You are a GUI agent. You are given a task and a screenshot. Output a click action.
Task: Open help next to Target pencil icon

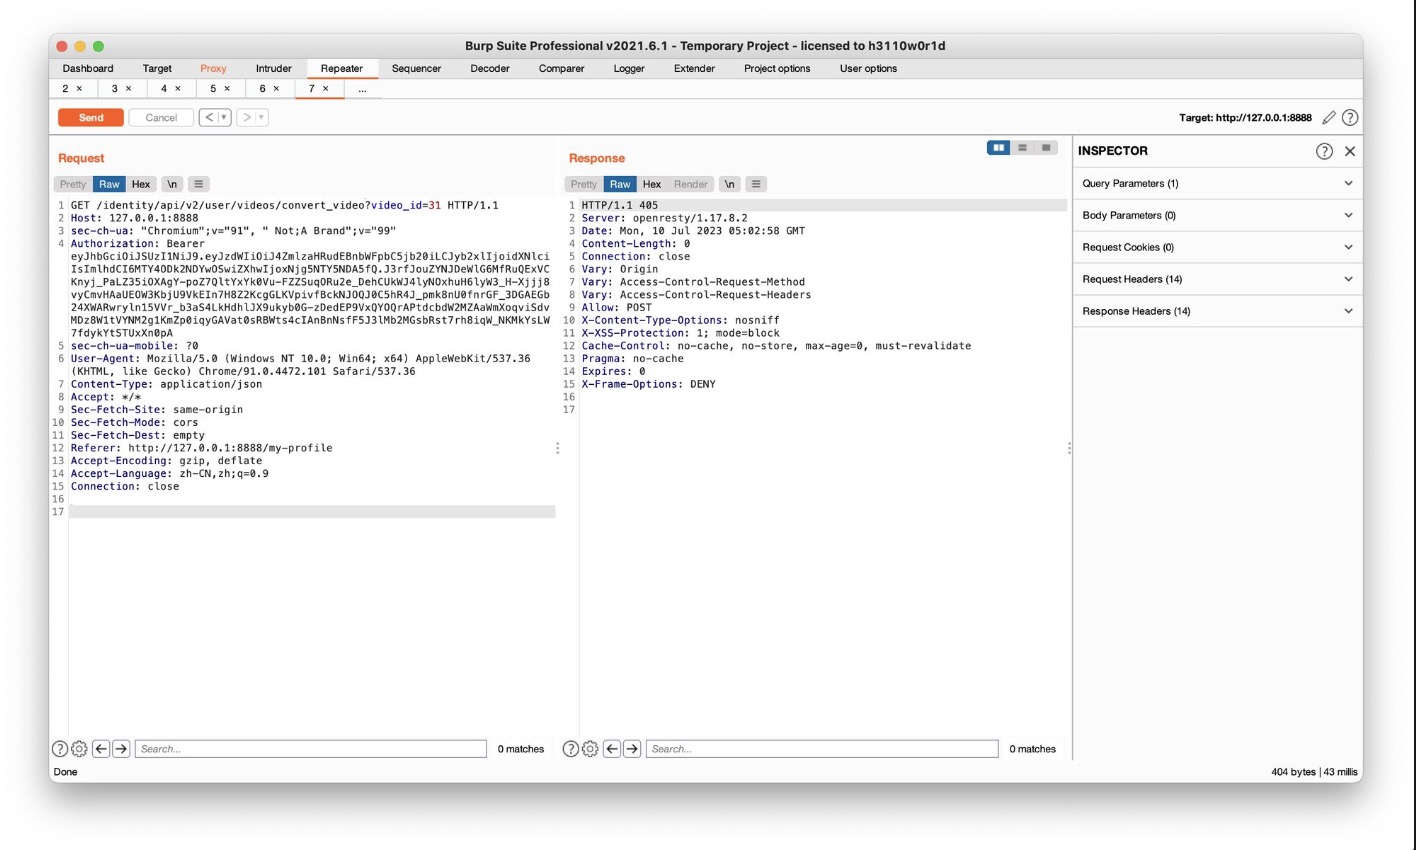pyautogui.click(x=1350, y=118)
